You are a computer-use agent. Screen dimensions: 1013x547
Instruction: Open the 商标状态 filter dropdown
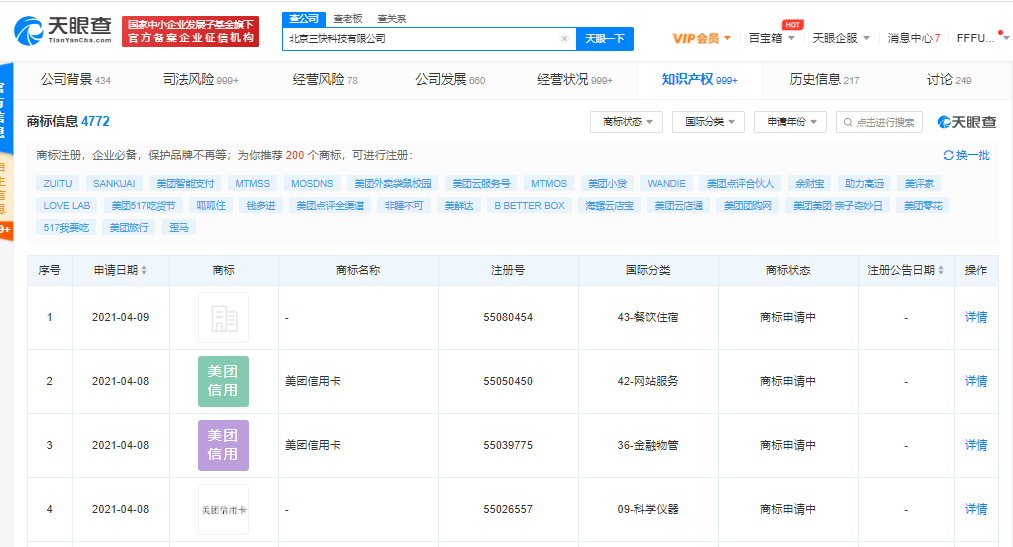click(627, 121)
